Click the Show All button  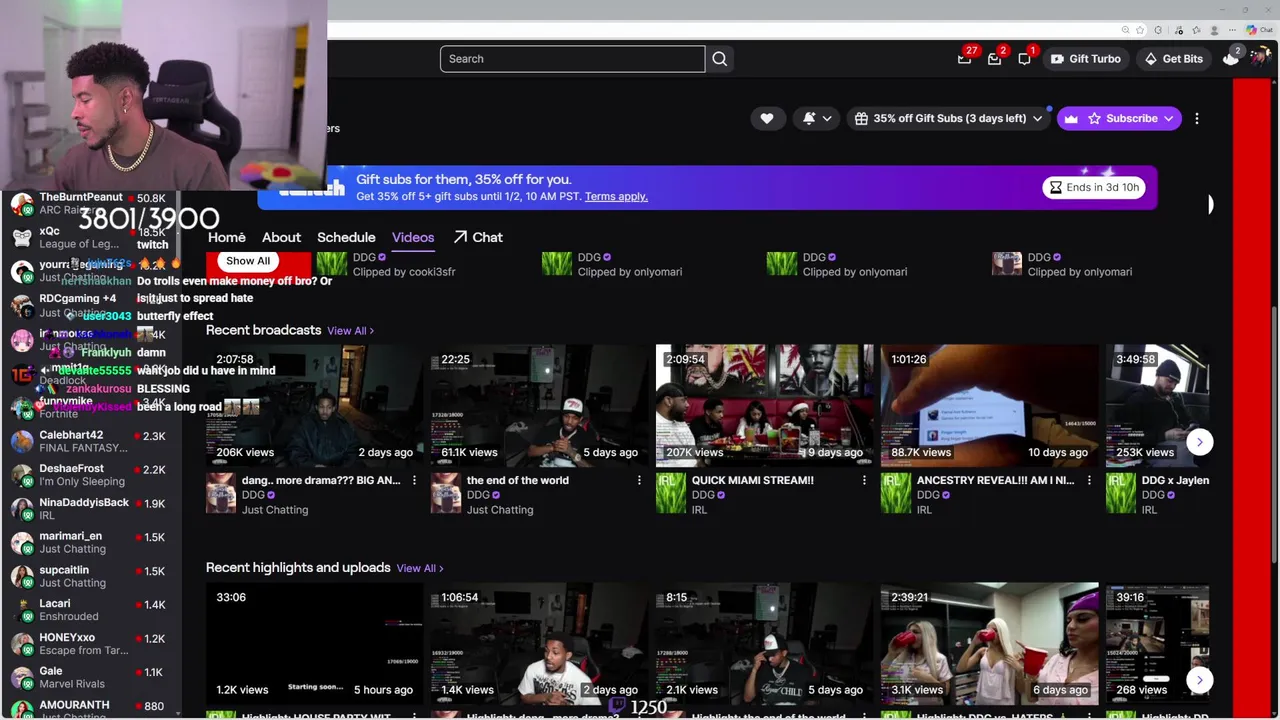(x=248, y=261)
